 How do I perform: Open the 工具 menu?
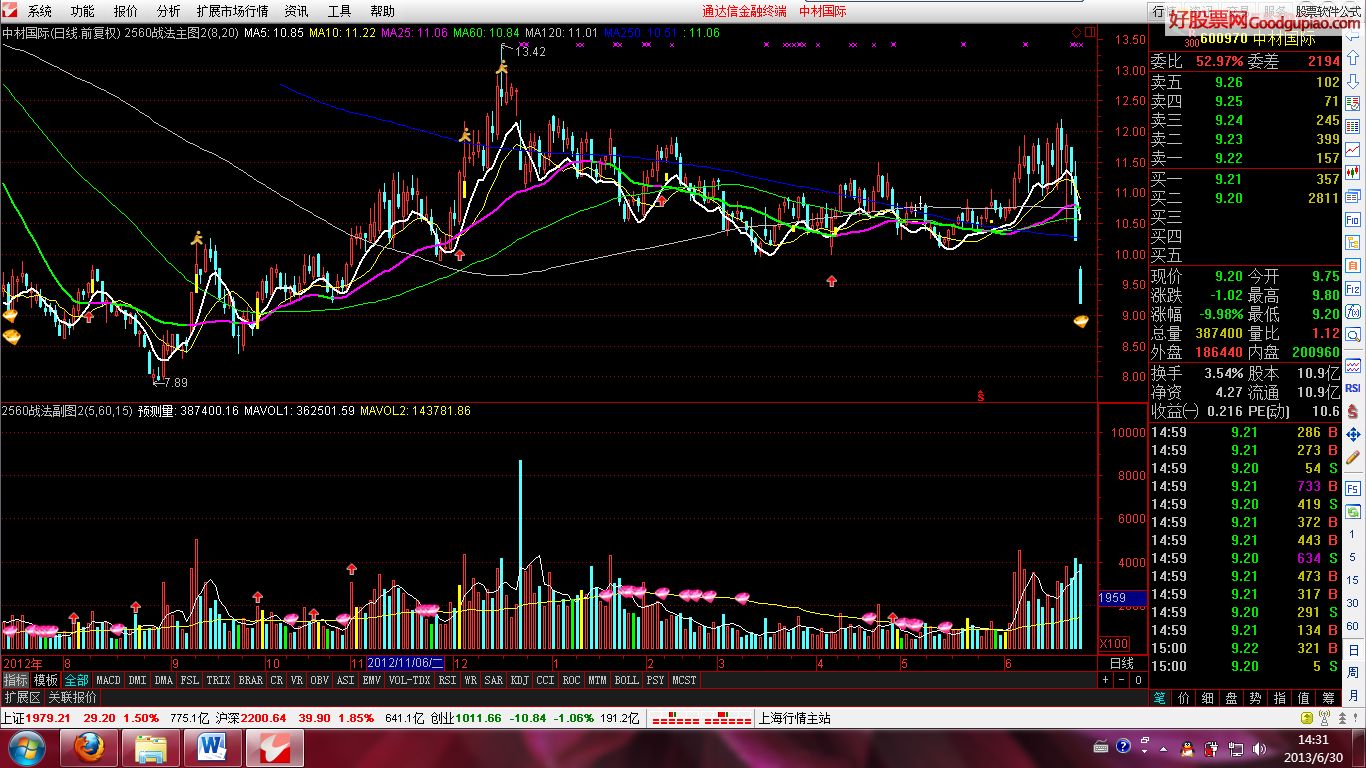[340, 11]
